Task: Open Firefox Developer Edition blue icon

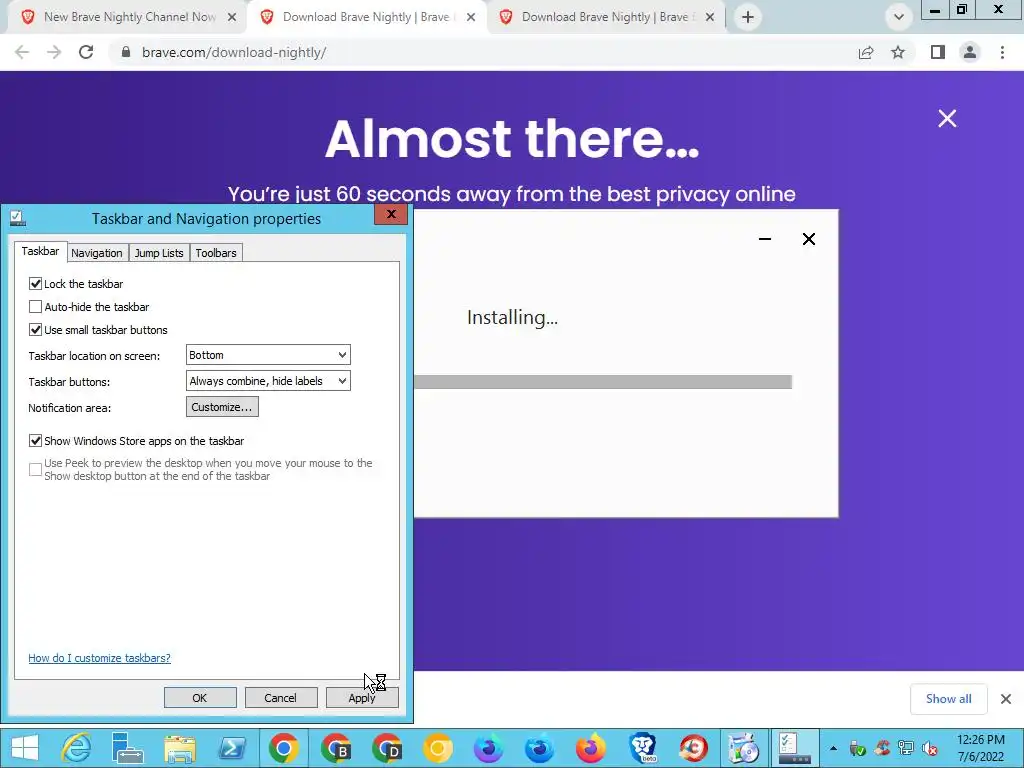Action: pos(539,748)
